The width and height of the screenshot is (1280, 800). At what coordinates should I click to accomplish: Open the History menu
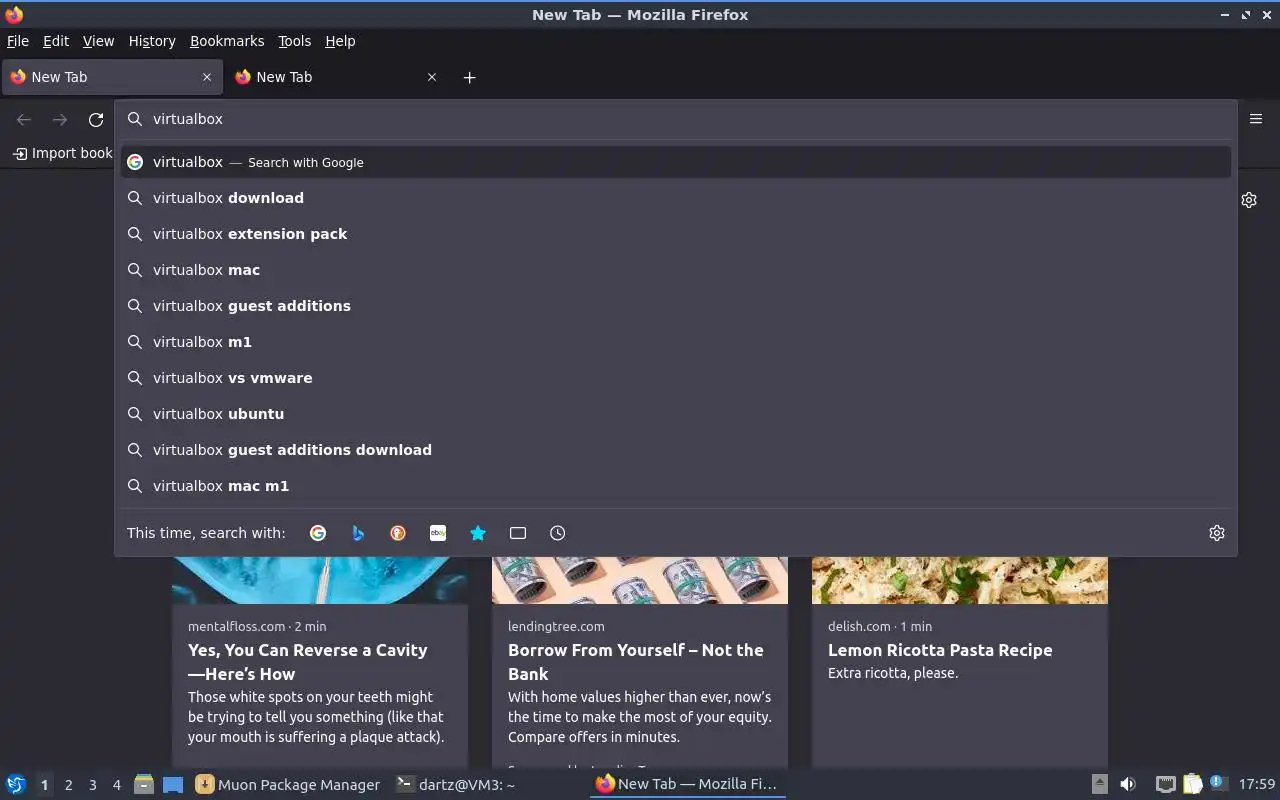click(152, 41)
